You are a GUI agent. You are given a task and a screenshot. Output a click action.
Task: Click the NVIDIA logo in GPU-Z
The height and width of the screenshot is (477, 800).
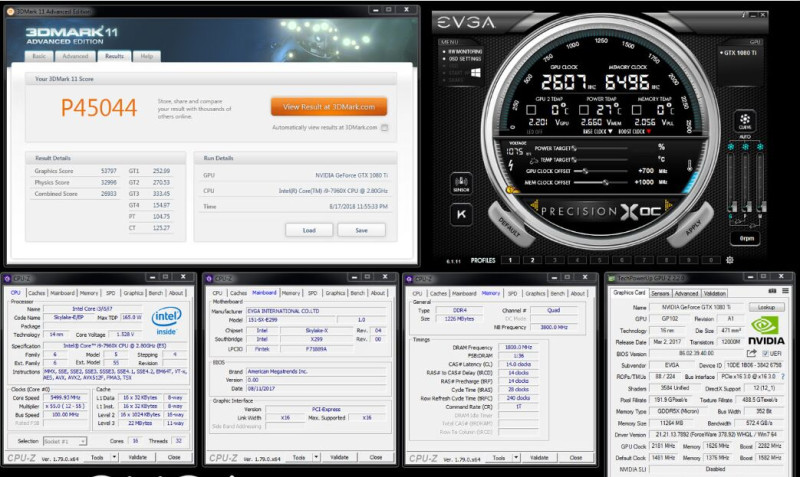pyautogui.click(x=765, y=331)
